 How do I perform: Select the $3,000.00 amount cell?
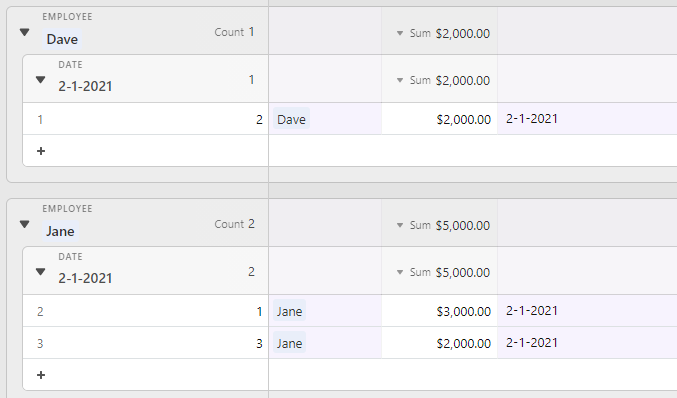coord(440,311)
